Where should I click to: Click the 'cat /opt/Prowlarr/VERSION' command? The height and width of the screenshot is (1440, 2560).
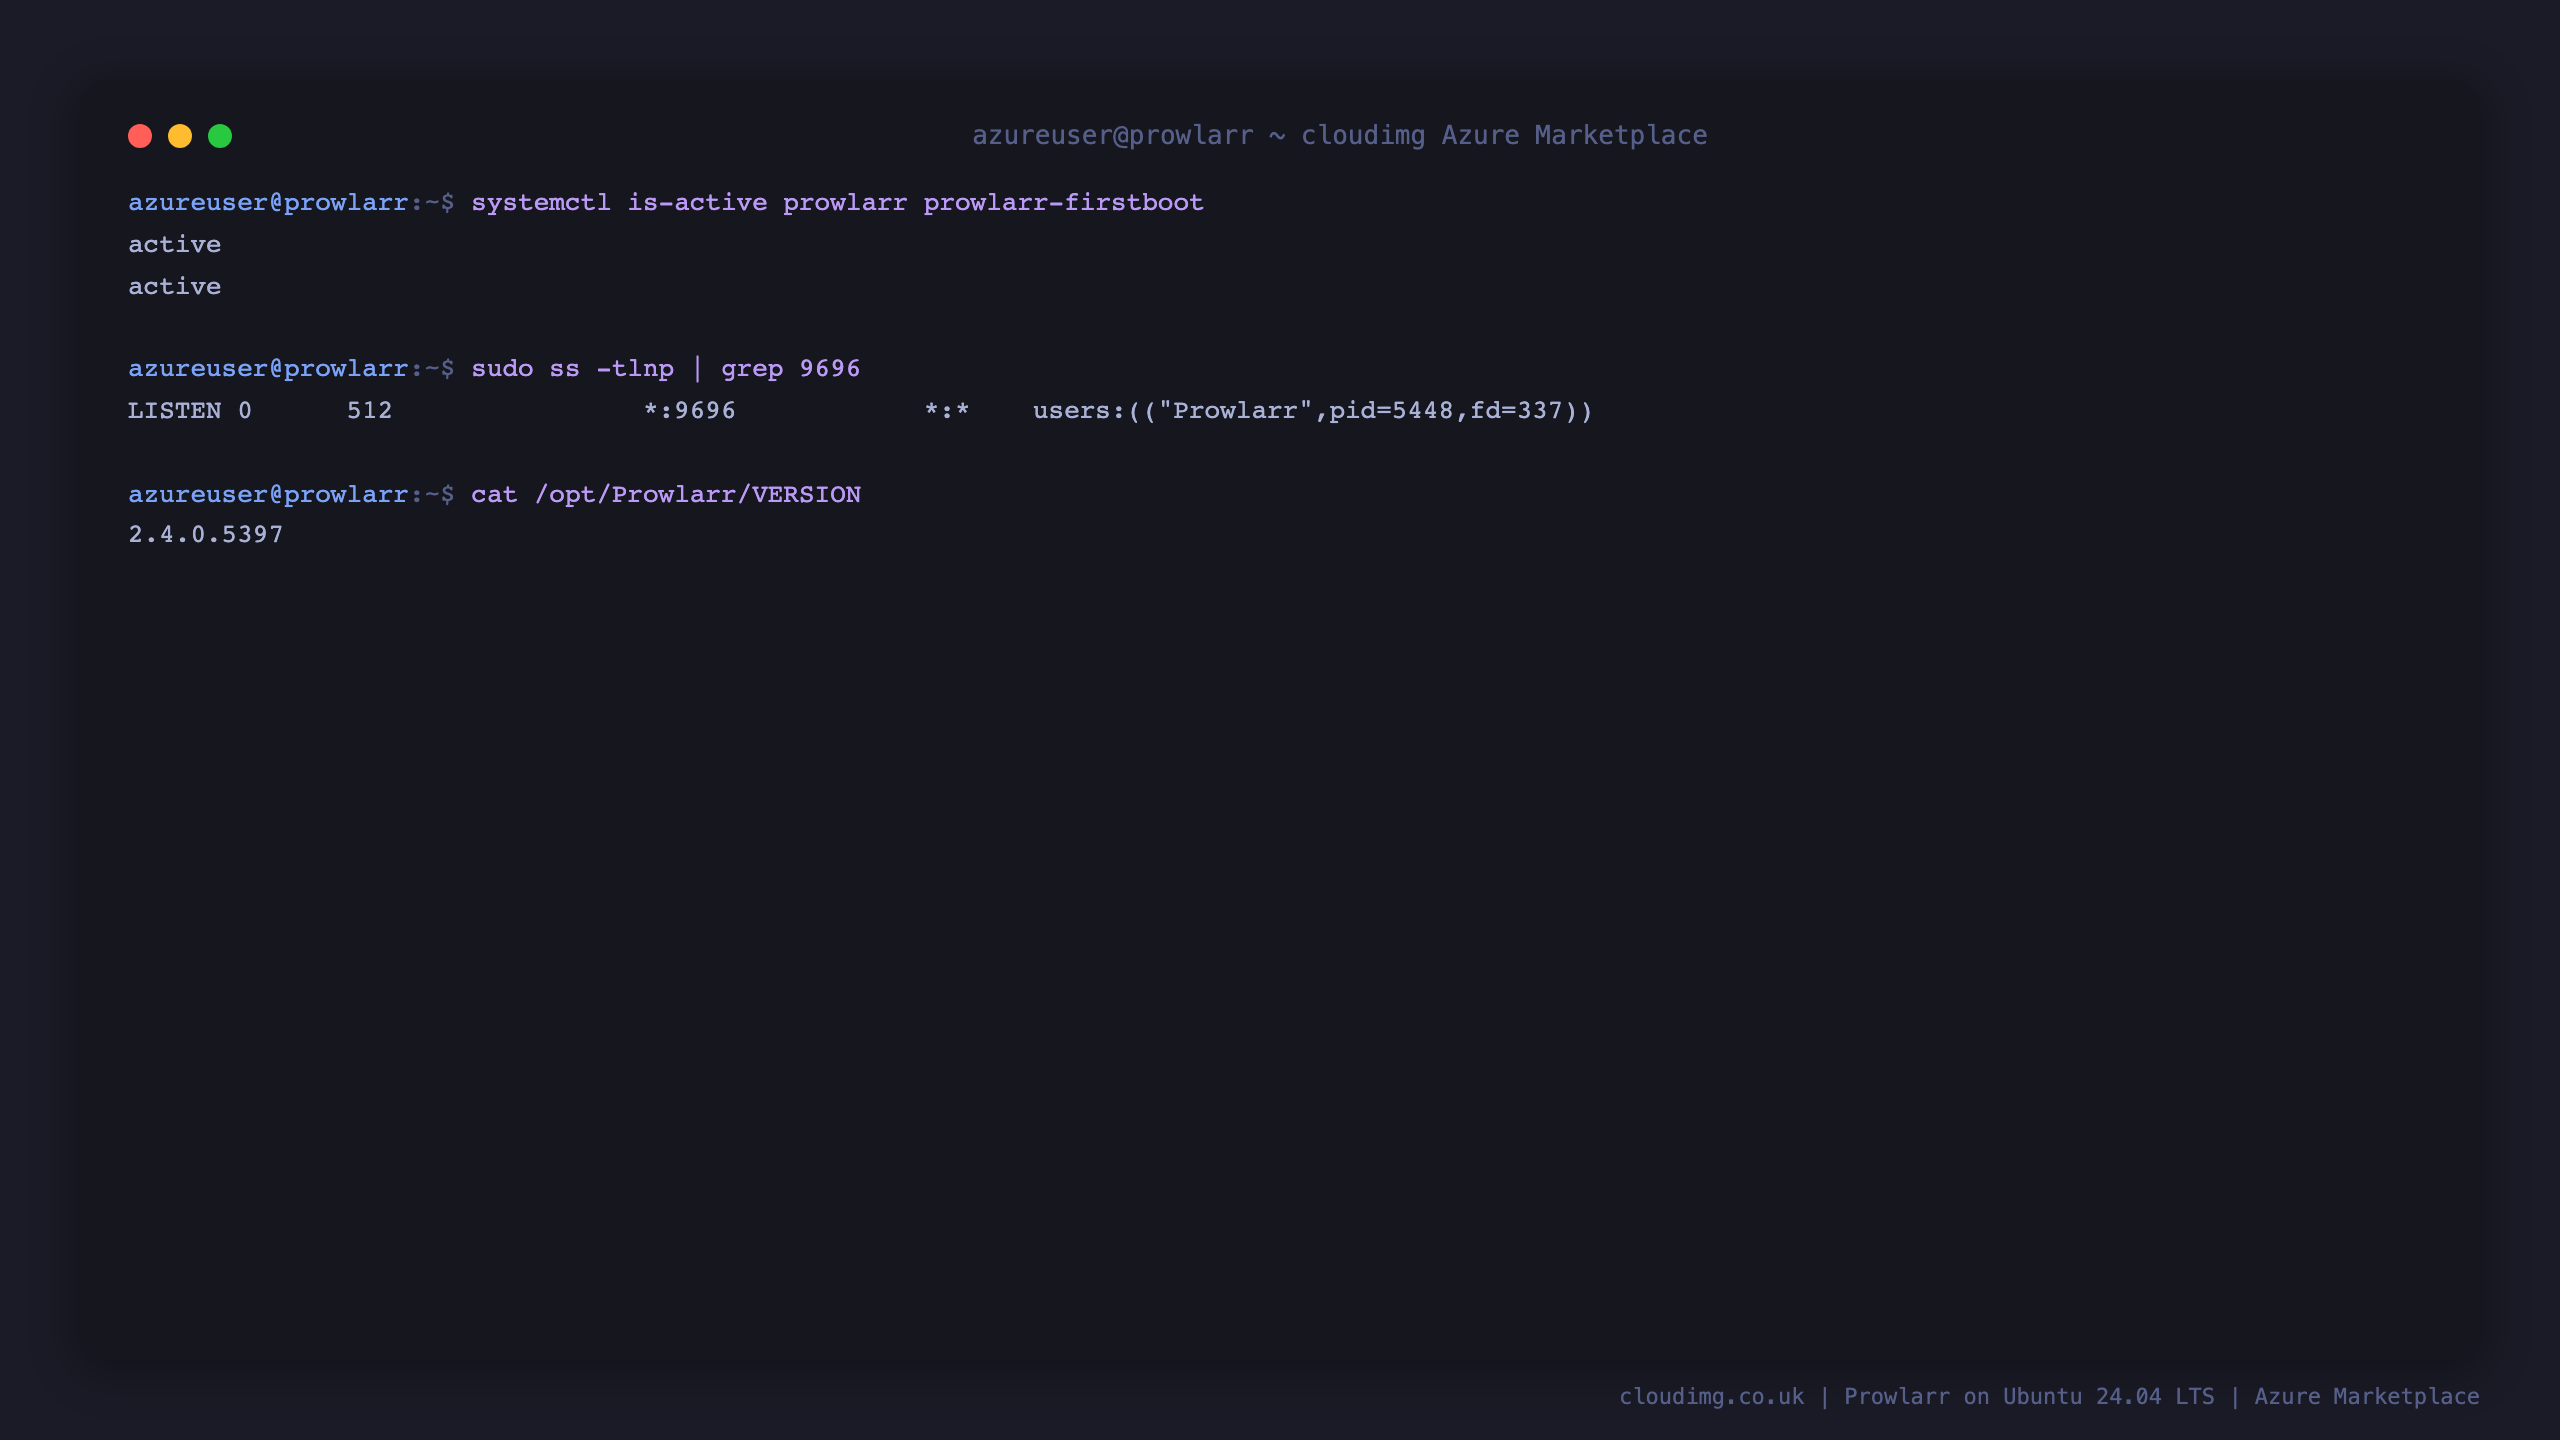point(666,495)
